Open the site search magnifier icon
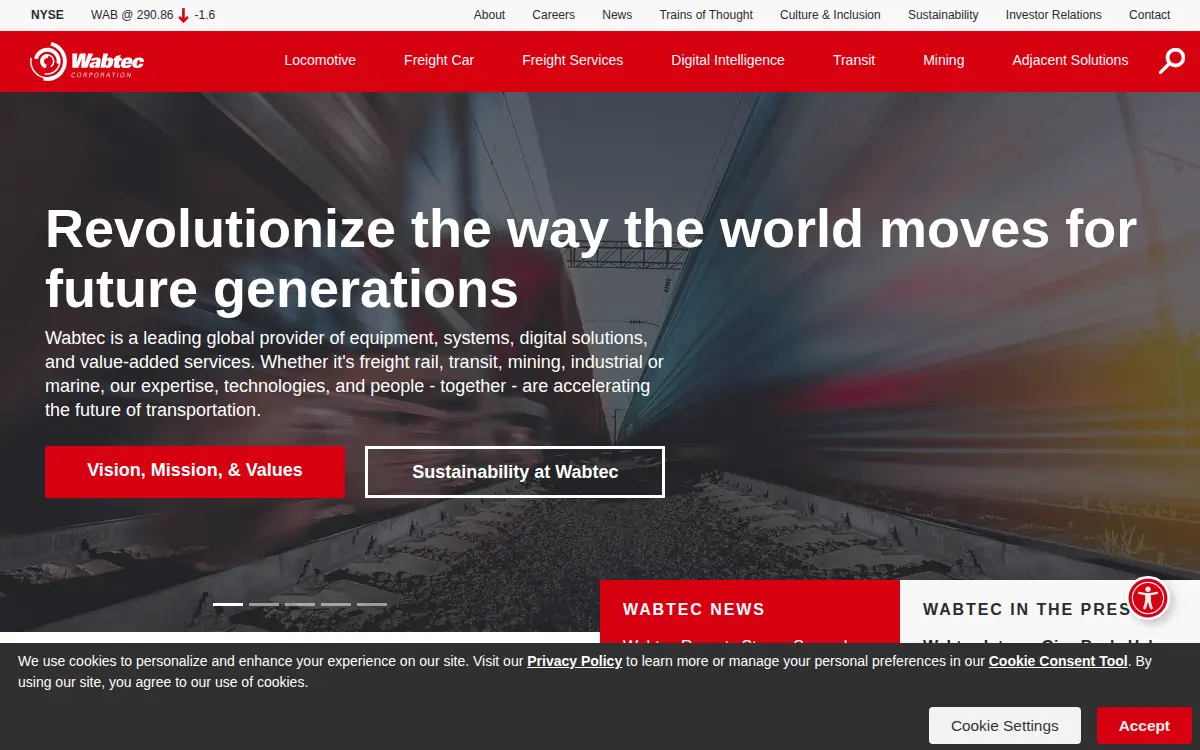Viewport: 1200px width, 750px height. pos(1172,61)
